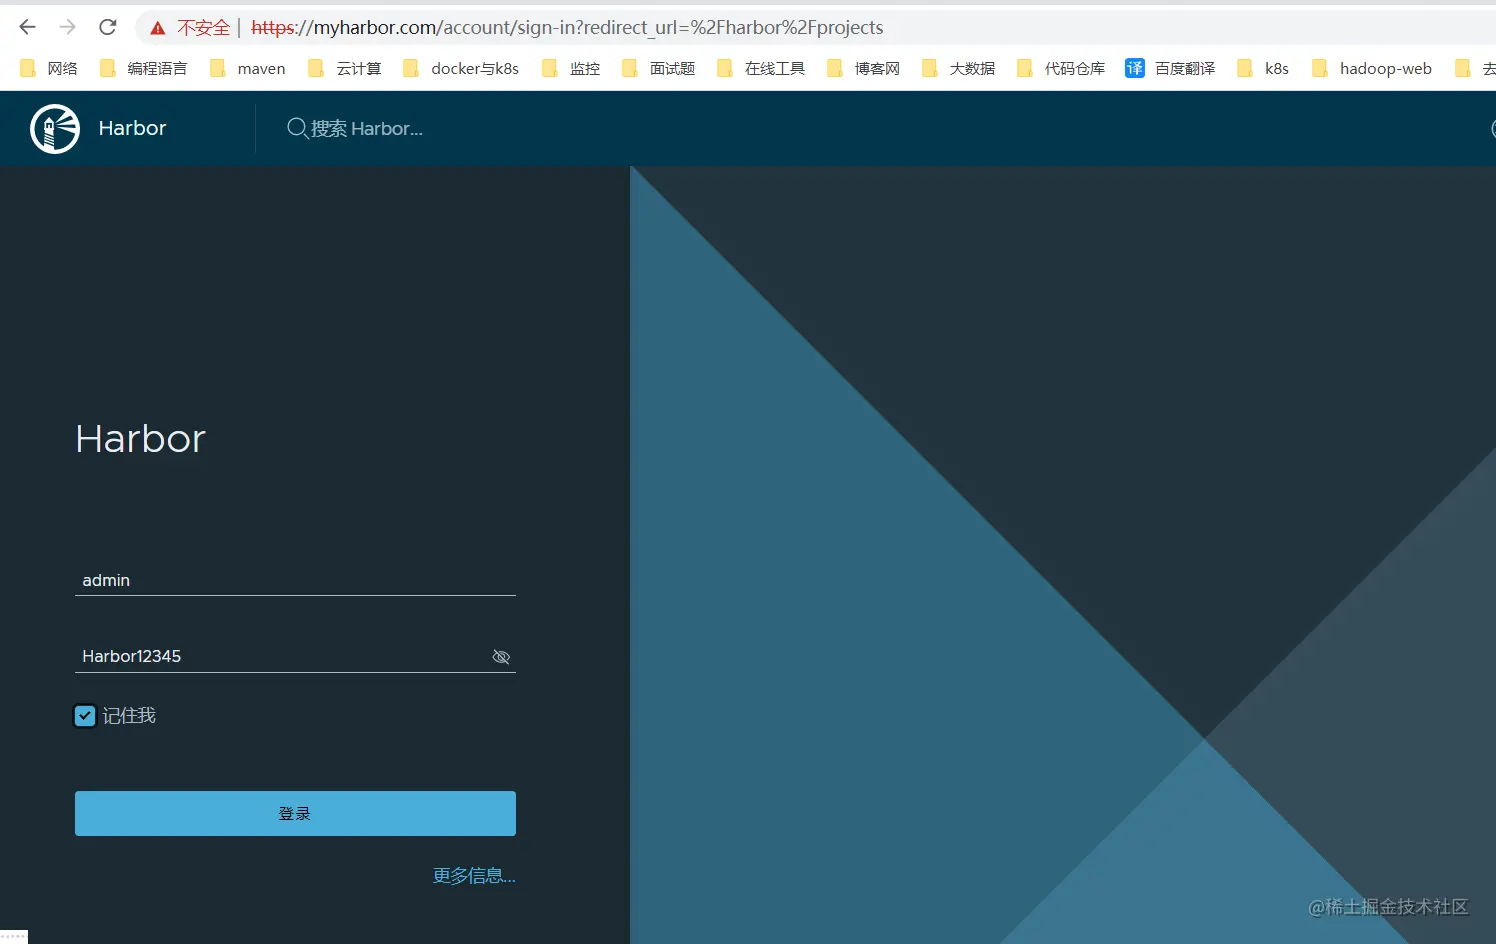Open the 网络 bookmark folder
Screen dimensions: 1496x944
pos(49,68)
